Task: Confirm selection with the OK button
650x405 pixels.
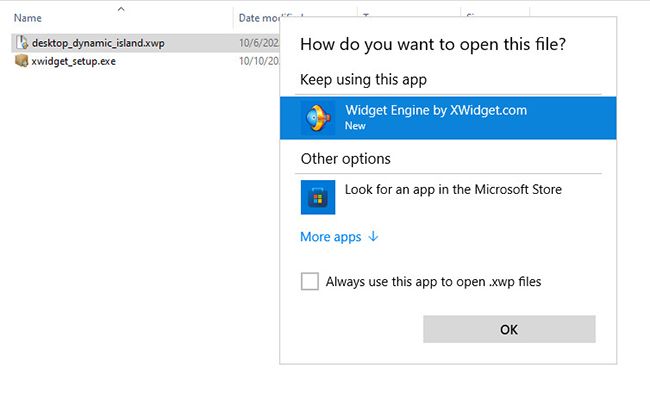Action: 509,329
